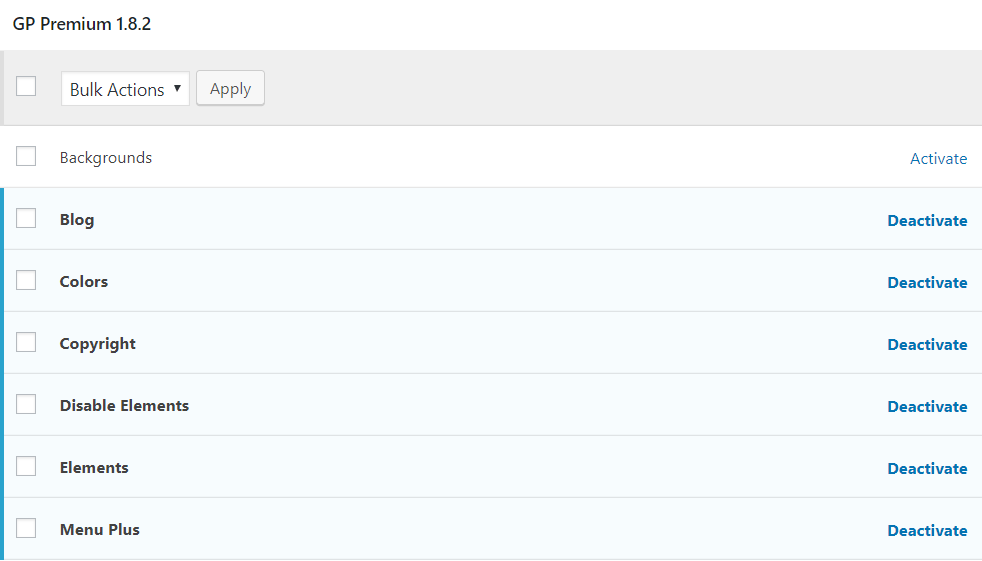Deactivate the Elements module
The image size is (982, 561).
pos(927,468)
